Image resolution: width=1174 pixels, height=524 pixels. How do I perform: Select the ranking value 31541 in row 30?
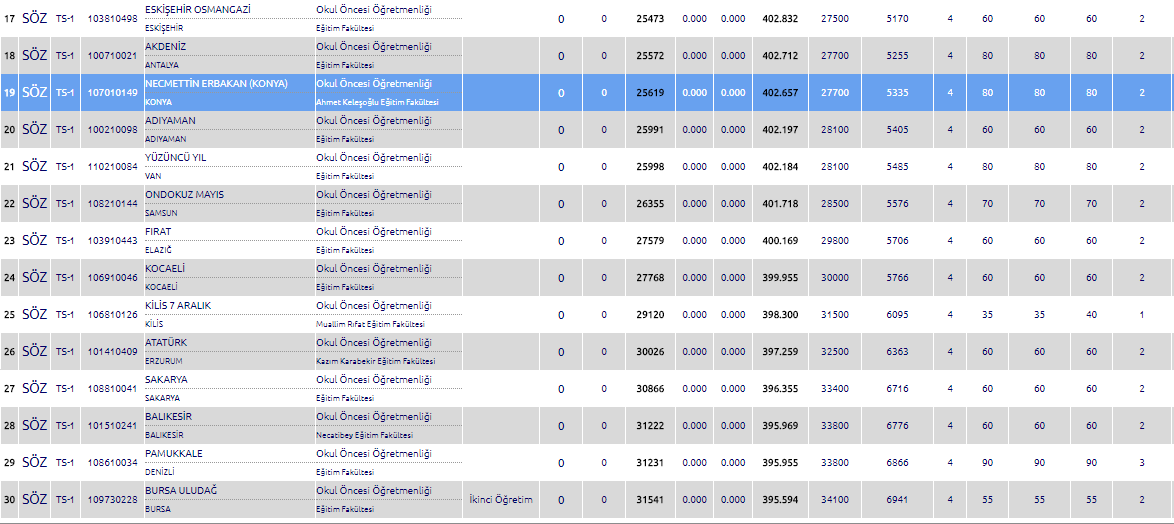tap(649, 500)
